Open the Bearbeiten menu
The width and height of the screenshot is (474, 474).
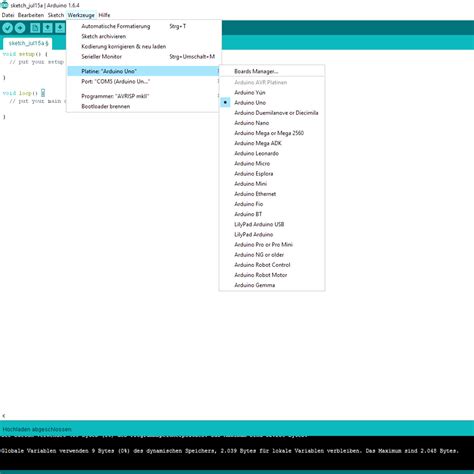tap(31, 15)
